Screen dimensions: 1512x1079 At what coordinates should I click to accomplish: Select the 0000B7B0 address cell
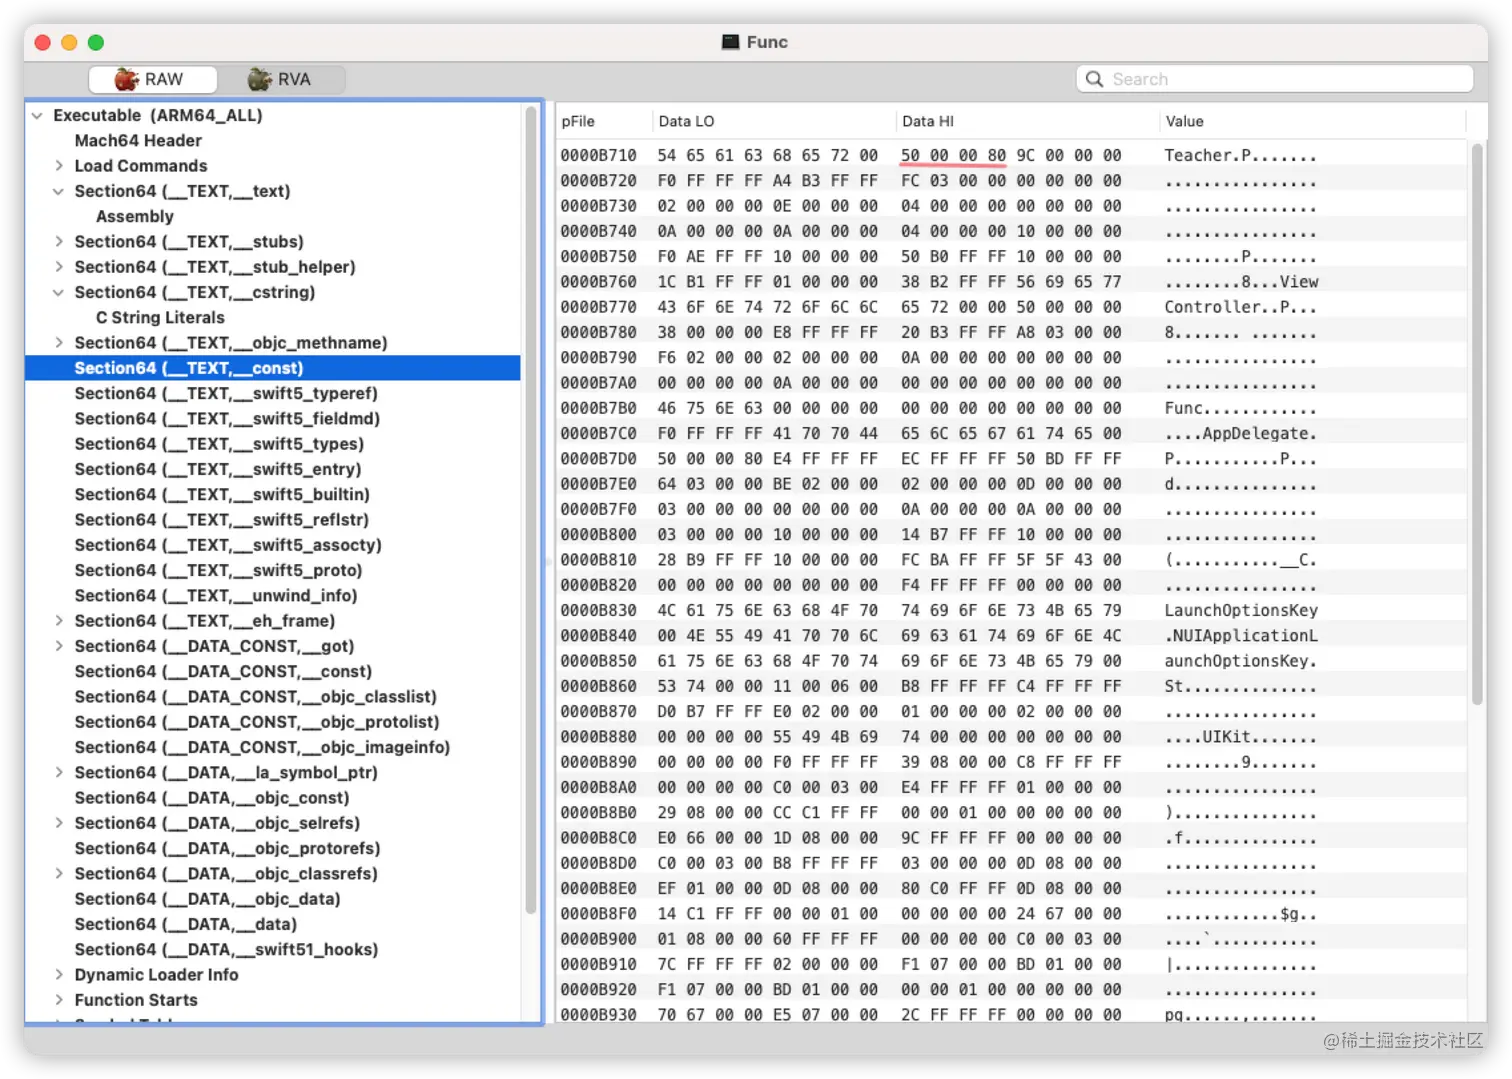pyautogui.click(x=598, y=408)
